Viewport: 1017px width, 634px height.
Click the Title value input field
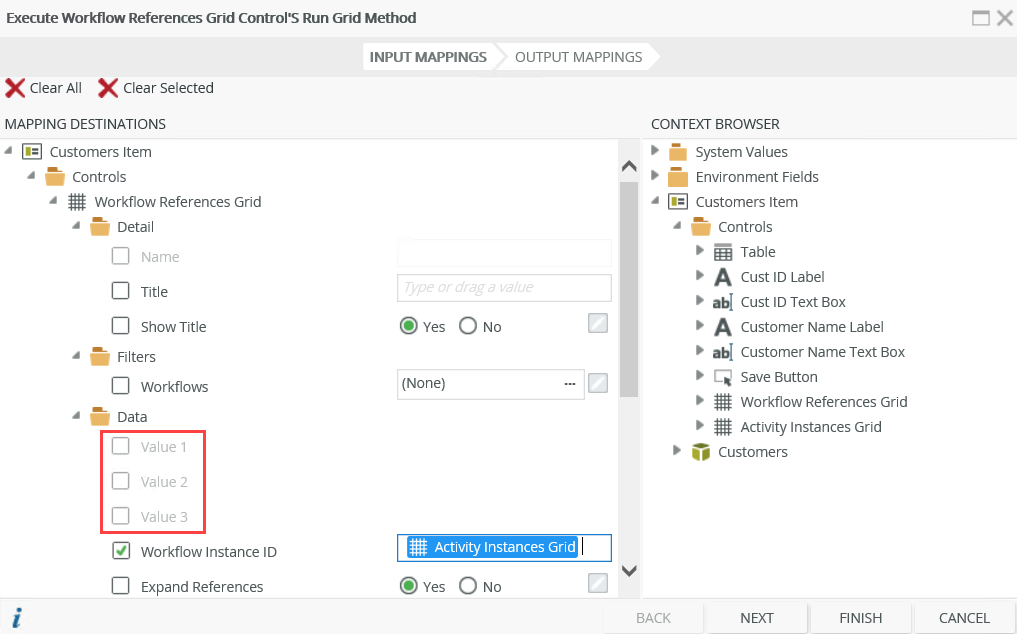point(504,288)
